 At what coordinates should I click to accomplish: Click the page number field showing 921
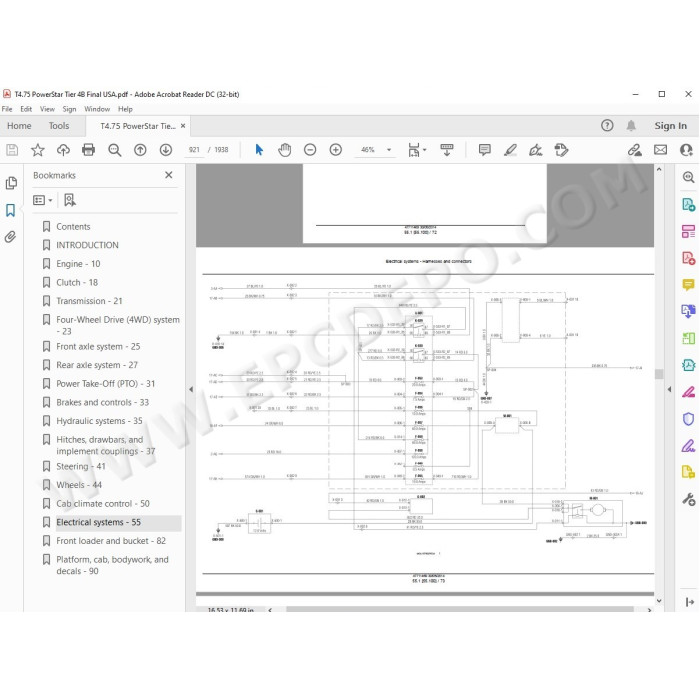tap(194, 150)
